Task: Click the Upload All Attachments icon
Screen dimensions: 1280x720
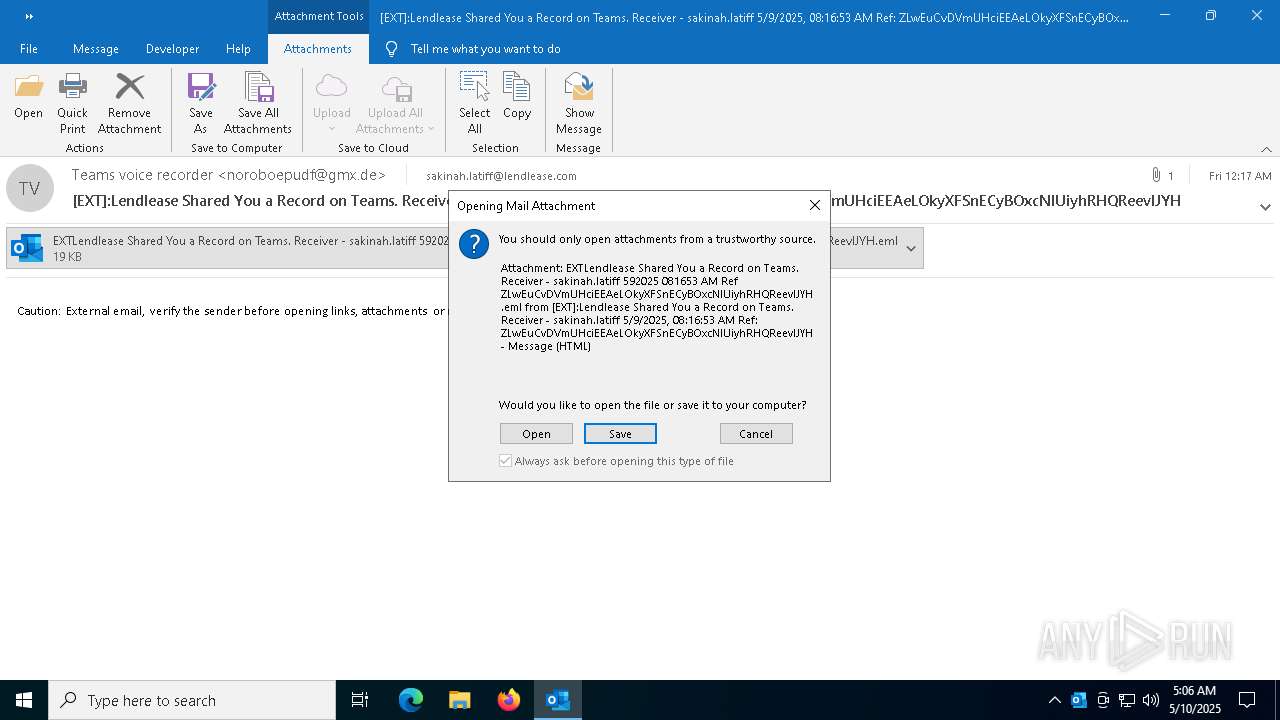Action: [396, 87]
